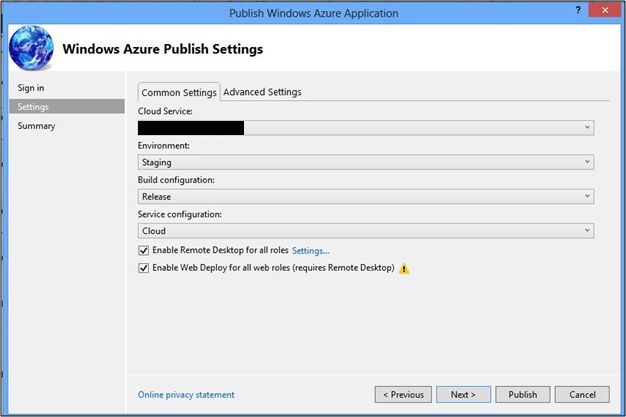The height and width of the screenshot is (417, 626).
Task: Click the Previous button
Action: pos(404,394)
